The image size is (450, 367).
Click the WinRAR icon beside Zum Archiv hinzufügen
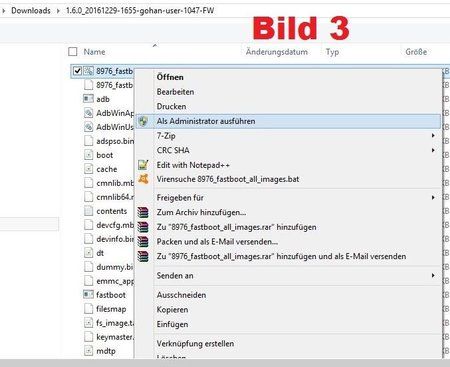coord(143,212)
